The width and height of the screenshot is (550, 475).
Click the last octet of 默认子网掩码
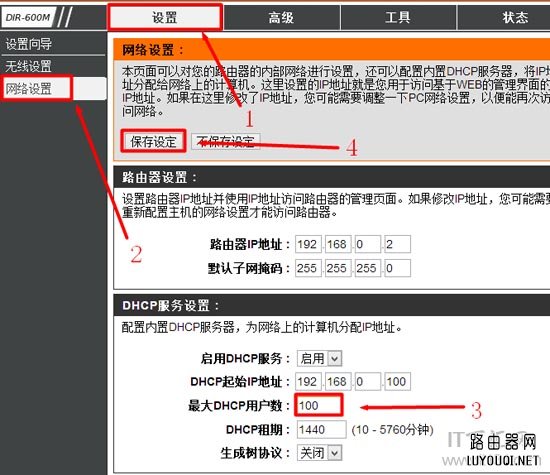point(397,268)
